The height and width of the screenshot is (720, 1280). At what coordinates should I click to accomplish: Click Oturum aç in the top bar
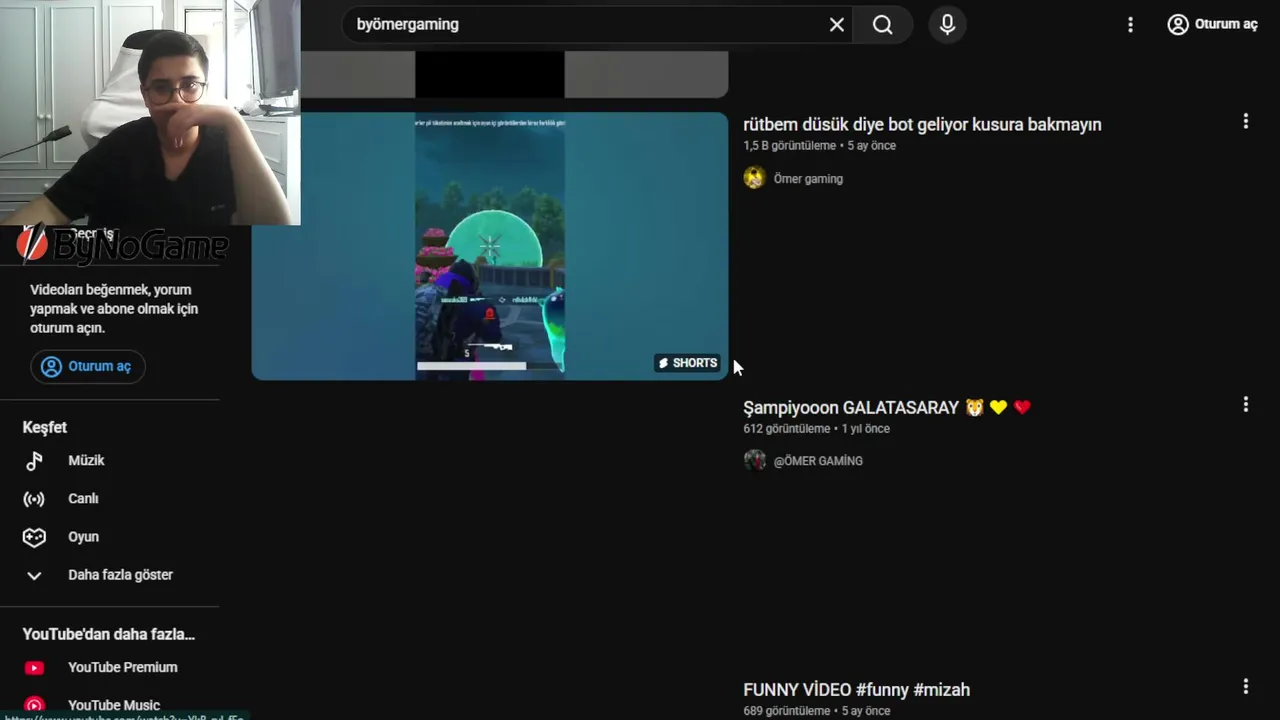[x=1212, y=24]
